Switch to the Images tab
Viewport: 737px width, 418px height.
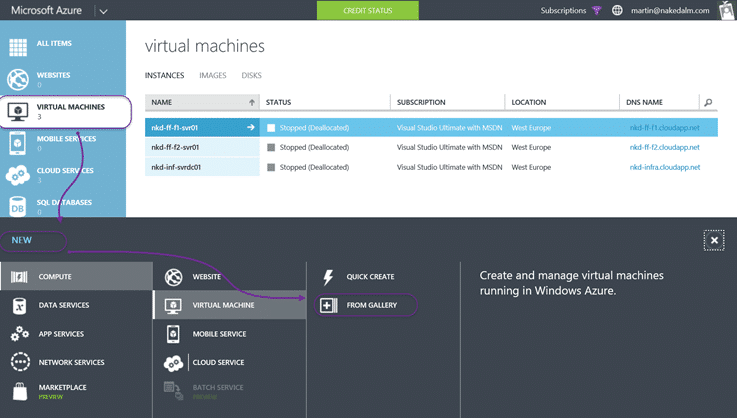point(212,75)
